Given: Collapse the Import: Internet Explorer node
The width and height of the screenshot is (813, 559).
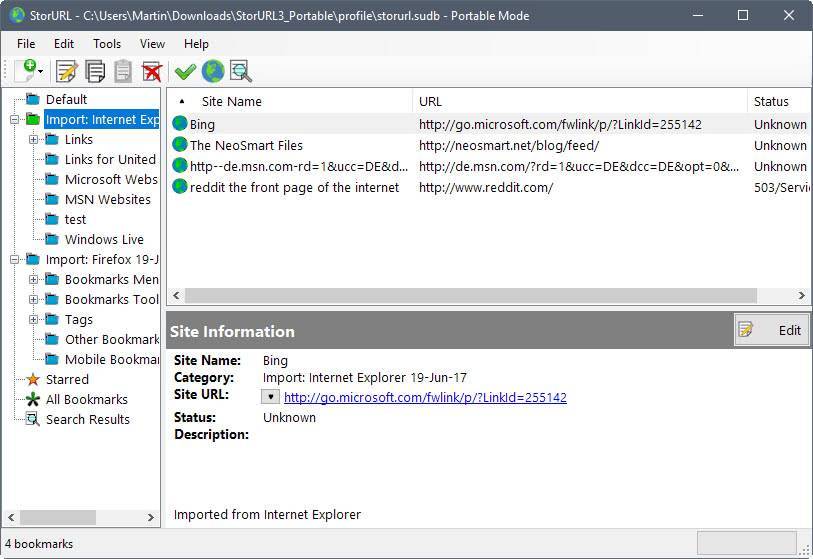Looking at the screenshot, I should 15,119.
